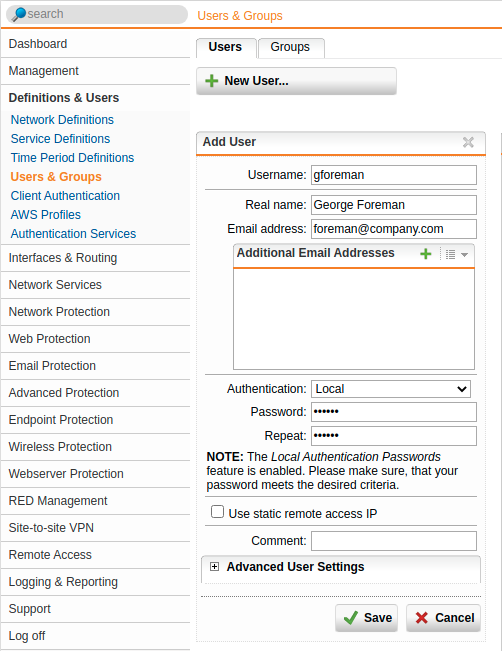This screenshot has height=651, width=502.
Task: Close the Add User dialog
Action: (x=468, y=142)
